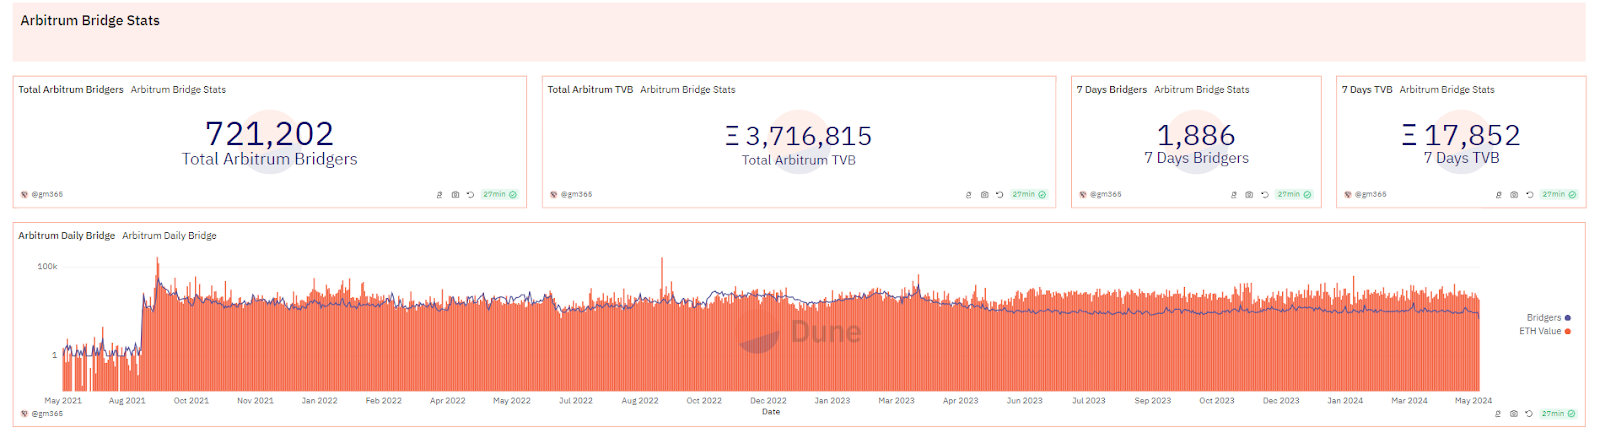Image resolution: width=1600 pixels, height=433 pixels.
Task: Open query link icon in Total Arbitrum Bridgers card
Action: (439, 195)
